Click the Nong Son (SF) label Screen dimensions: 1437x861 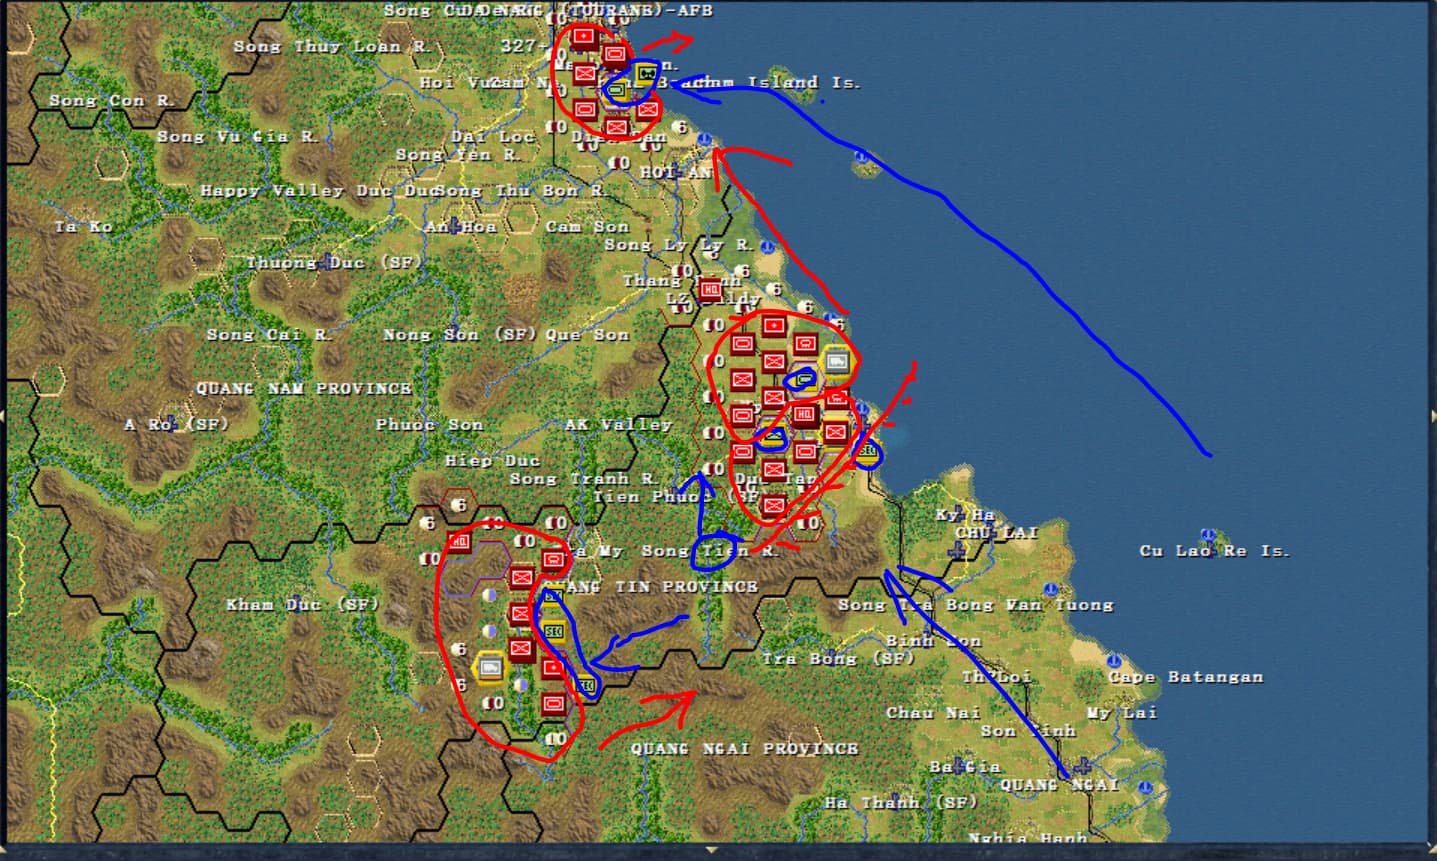[460, 334]
